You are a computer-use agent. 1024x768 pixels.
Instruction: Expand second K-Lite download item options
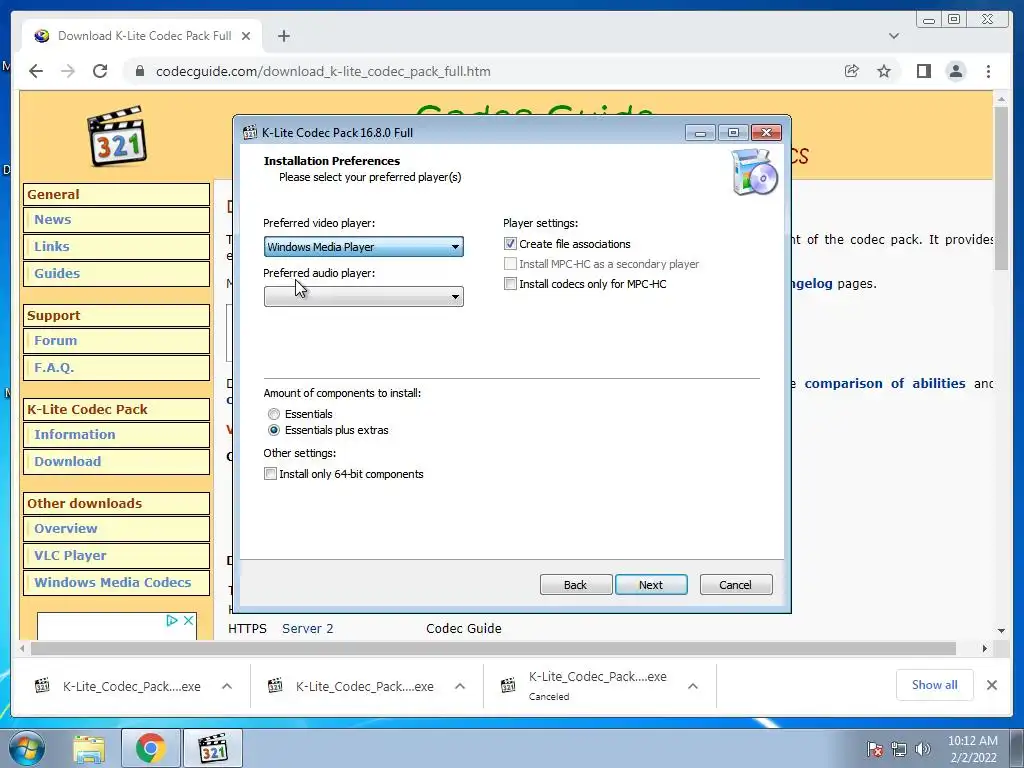point(460,686)
